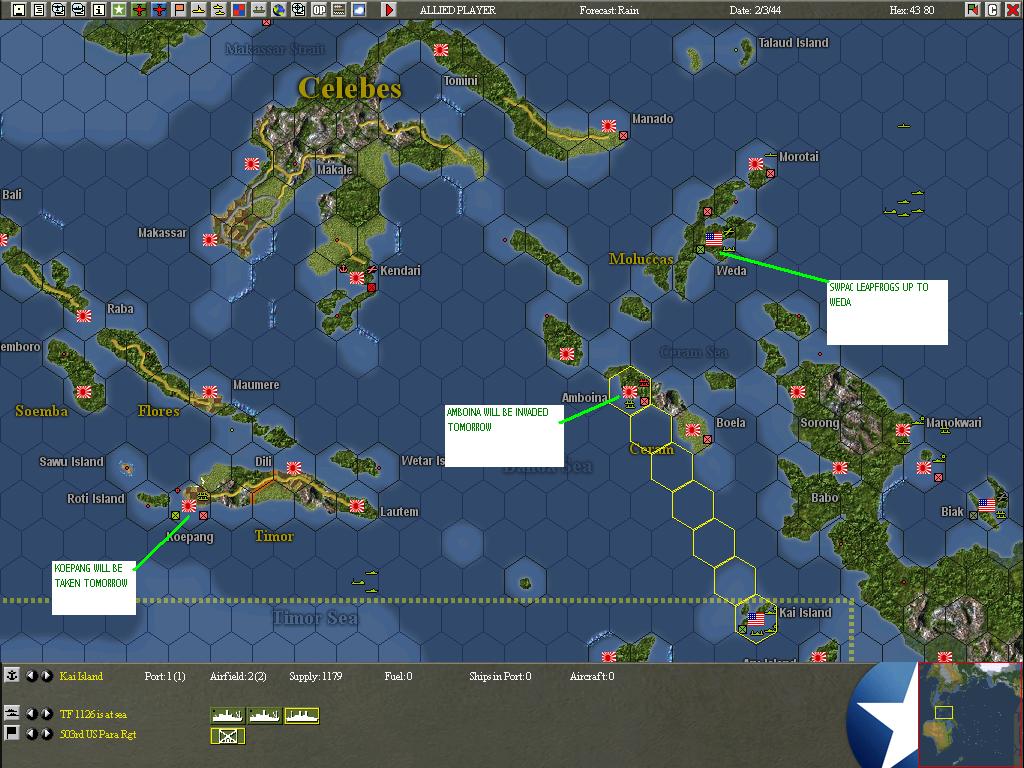The height and width of the screenshot is (768, 1024).
Task: Select the US flag base at Biak
Action: coord(987,505)
